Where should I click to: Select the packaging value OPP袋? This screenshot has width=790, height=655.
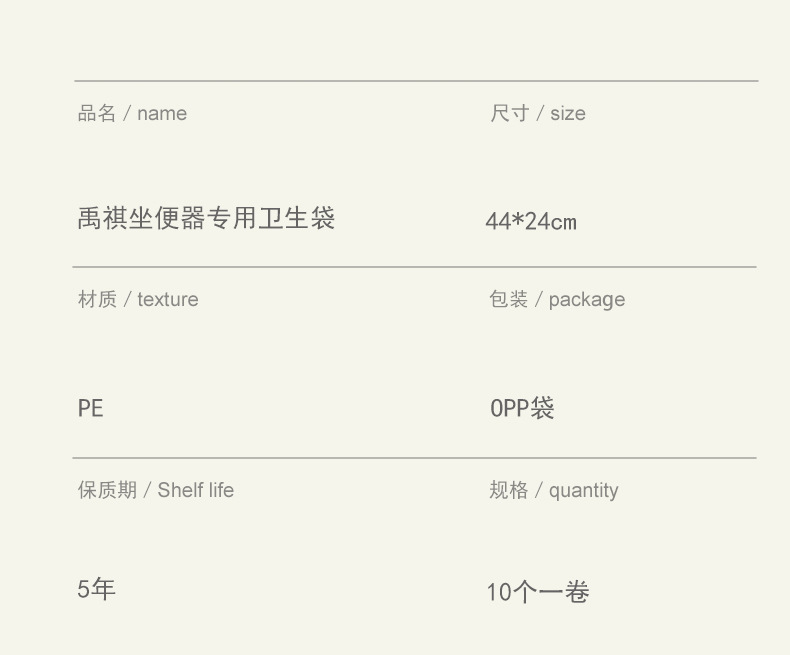point(522,408)
